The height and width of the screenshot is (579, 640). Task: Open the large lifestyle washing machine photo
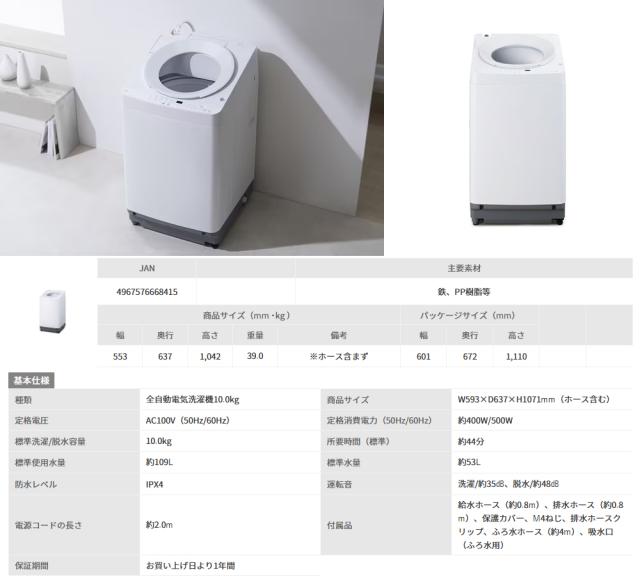coord(191,128)
